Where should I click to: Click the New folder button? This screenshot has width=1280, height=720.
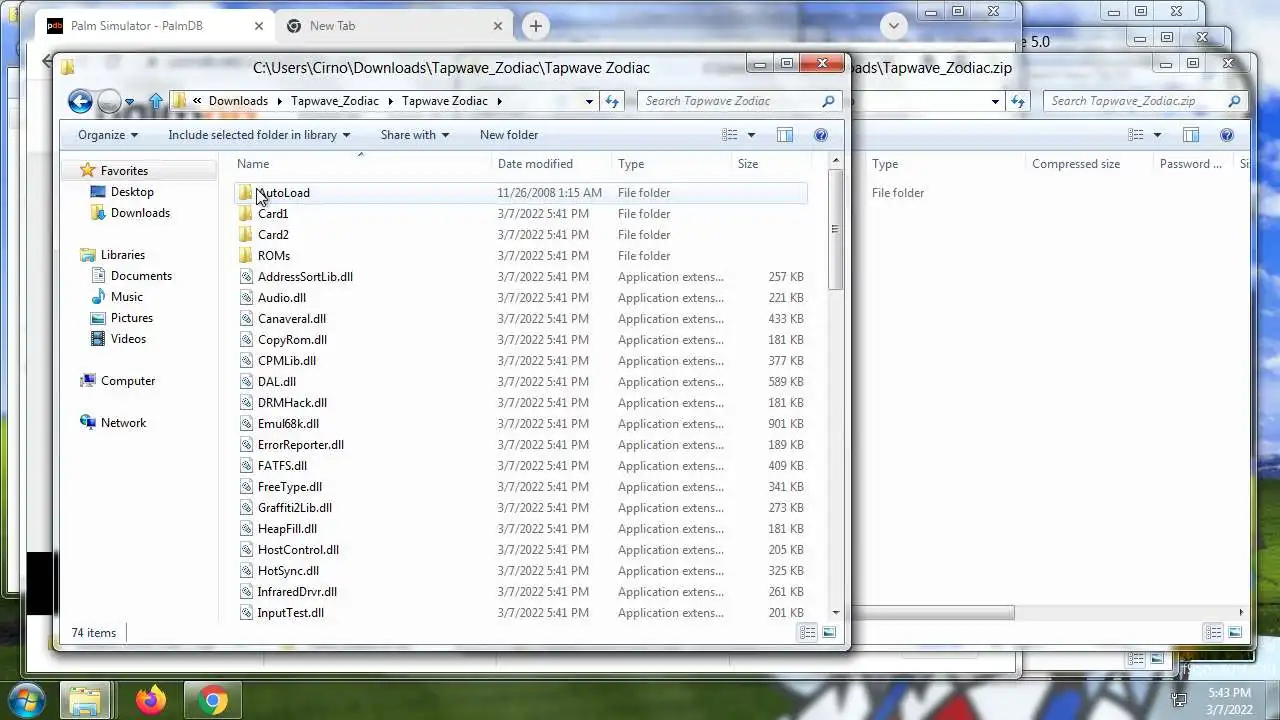coord(509,135)
